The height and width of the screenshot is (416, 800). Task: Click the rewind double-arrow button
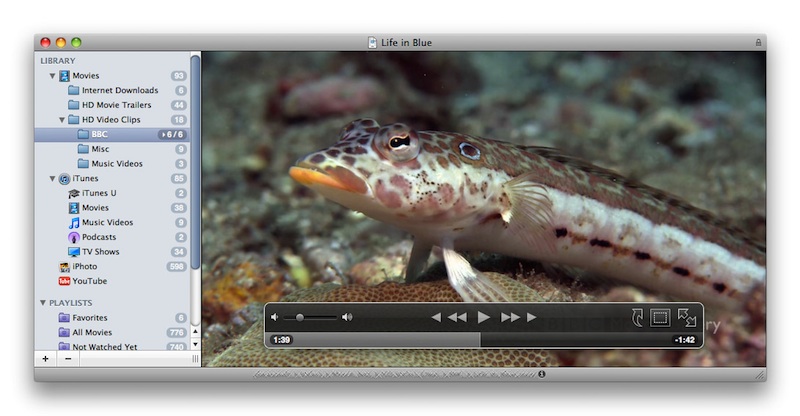457,317
